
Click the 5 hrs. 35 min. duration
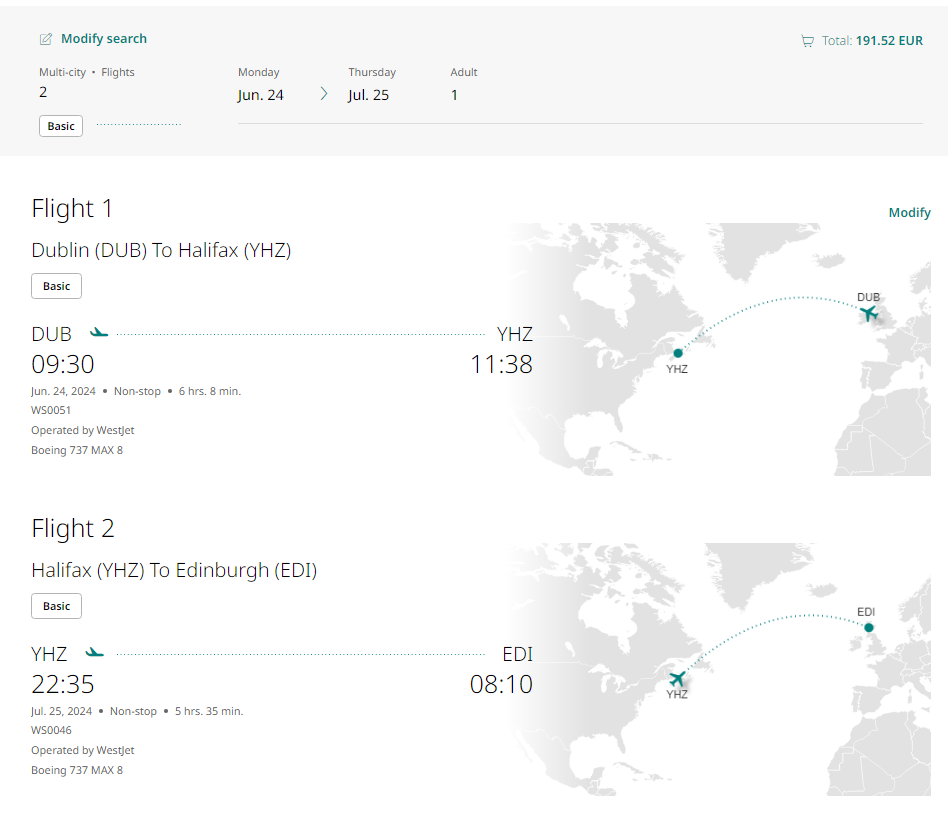209,711
